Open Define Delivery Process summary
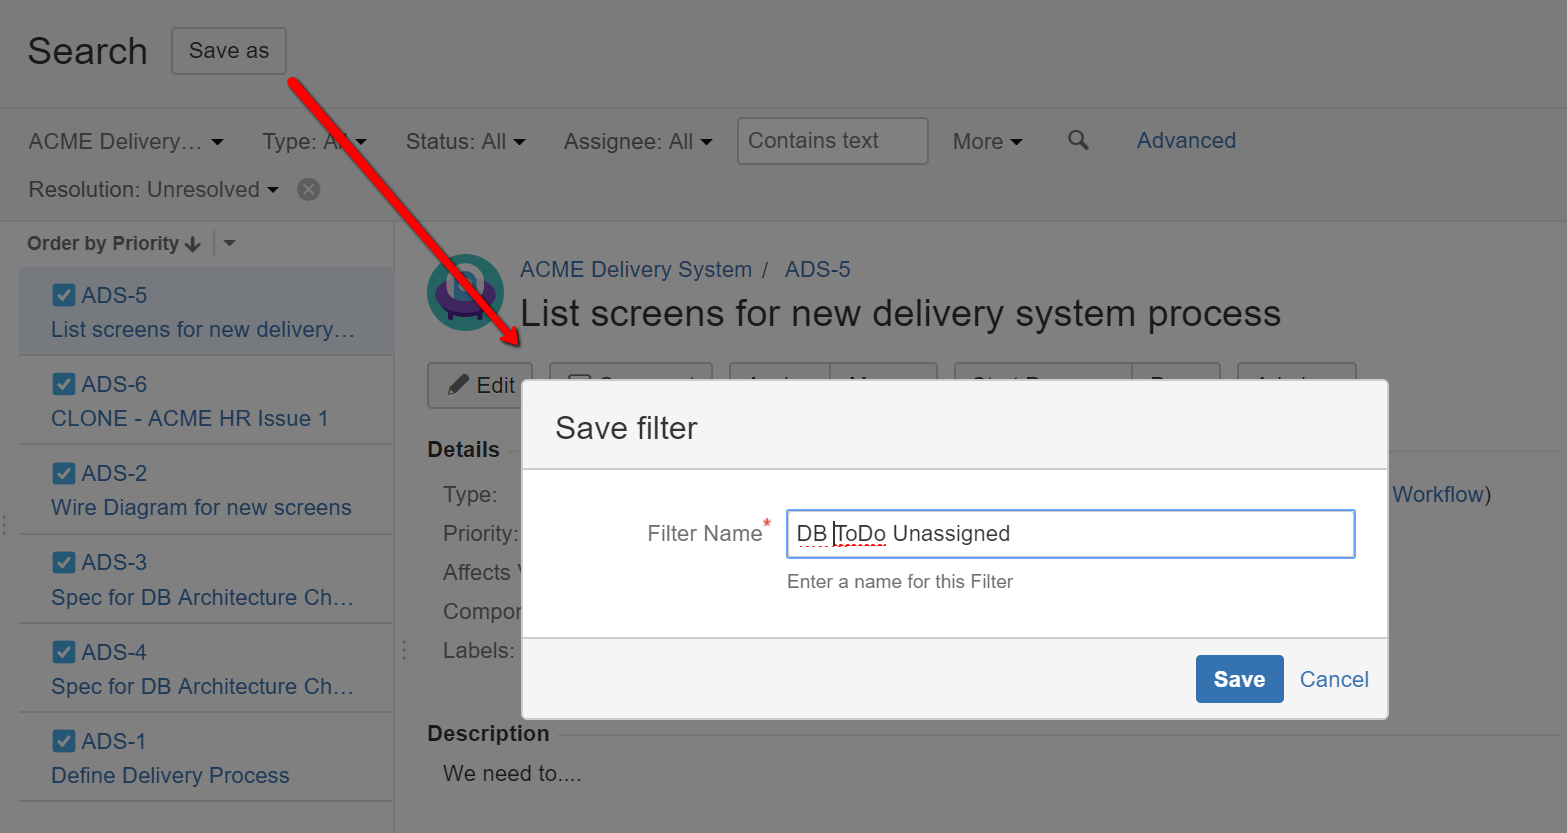This screenshot has width=1567, height=833. [170, 775]
